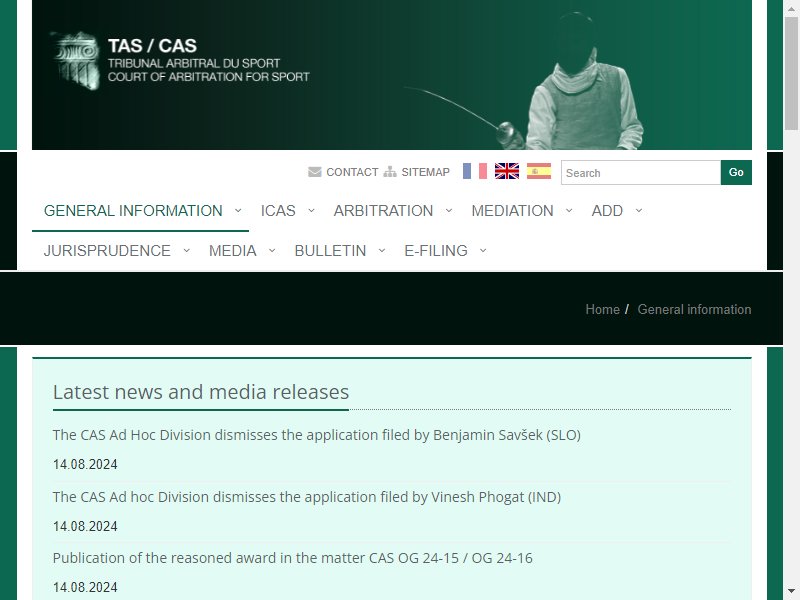The image size is (800, 600).
Task: Click the date under the Benjamin Savšek news item
Action: click(x=85, y=464)
